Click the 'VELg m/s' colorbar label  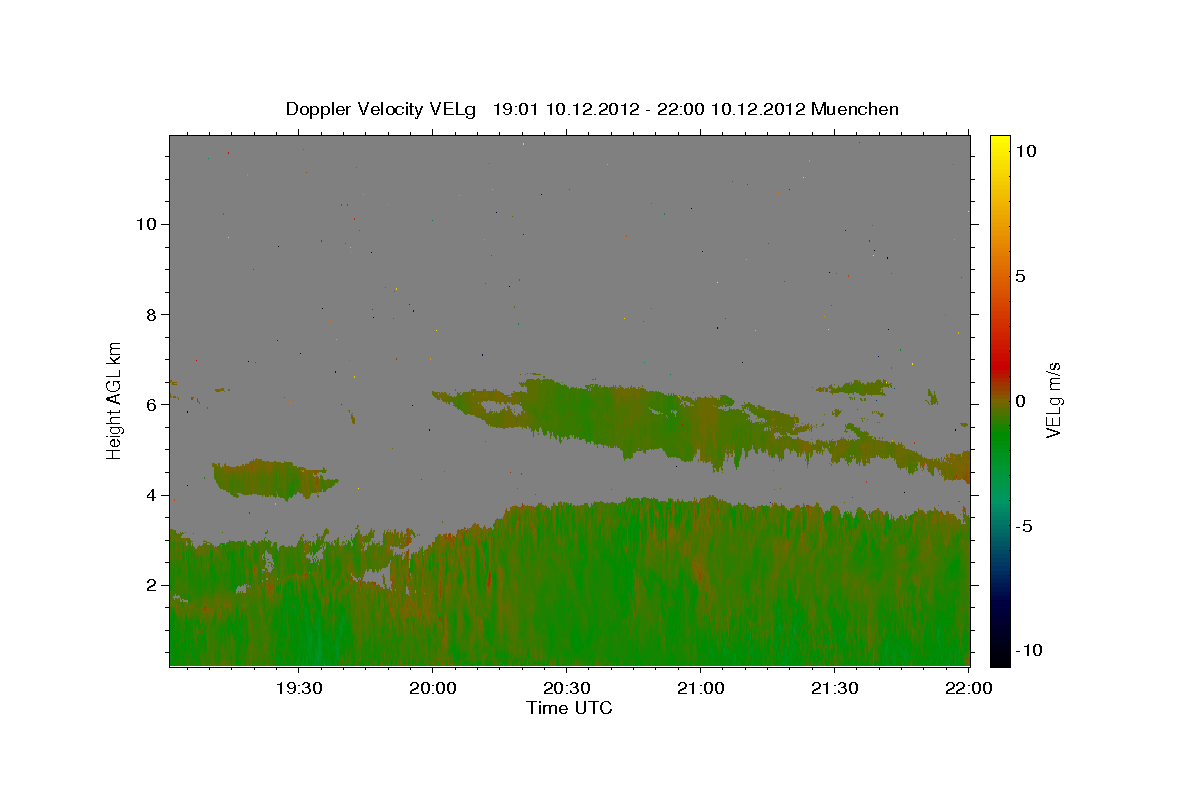click(1053, 400)
